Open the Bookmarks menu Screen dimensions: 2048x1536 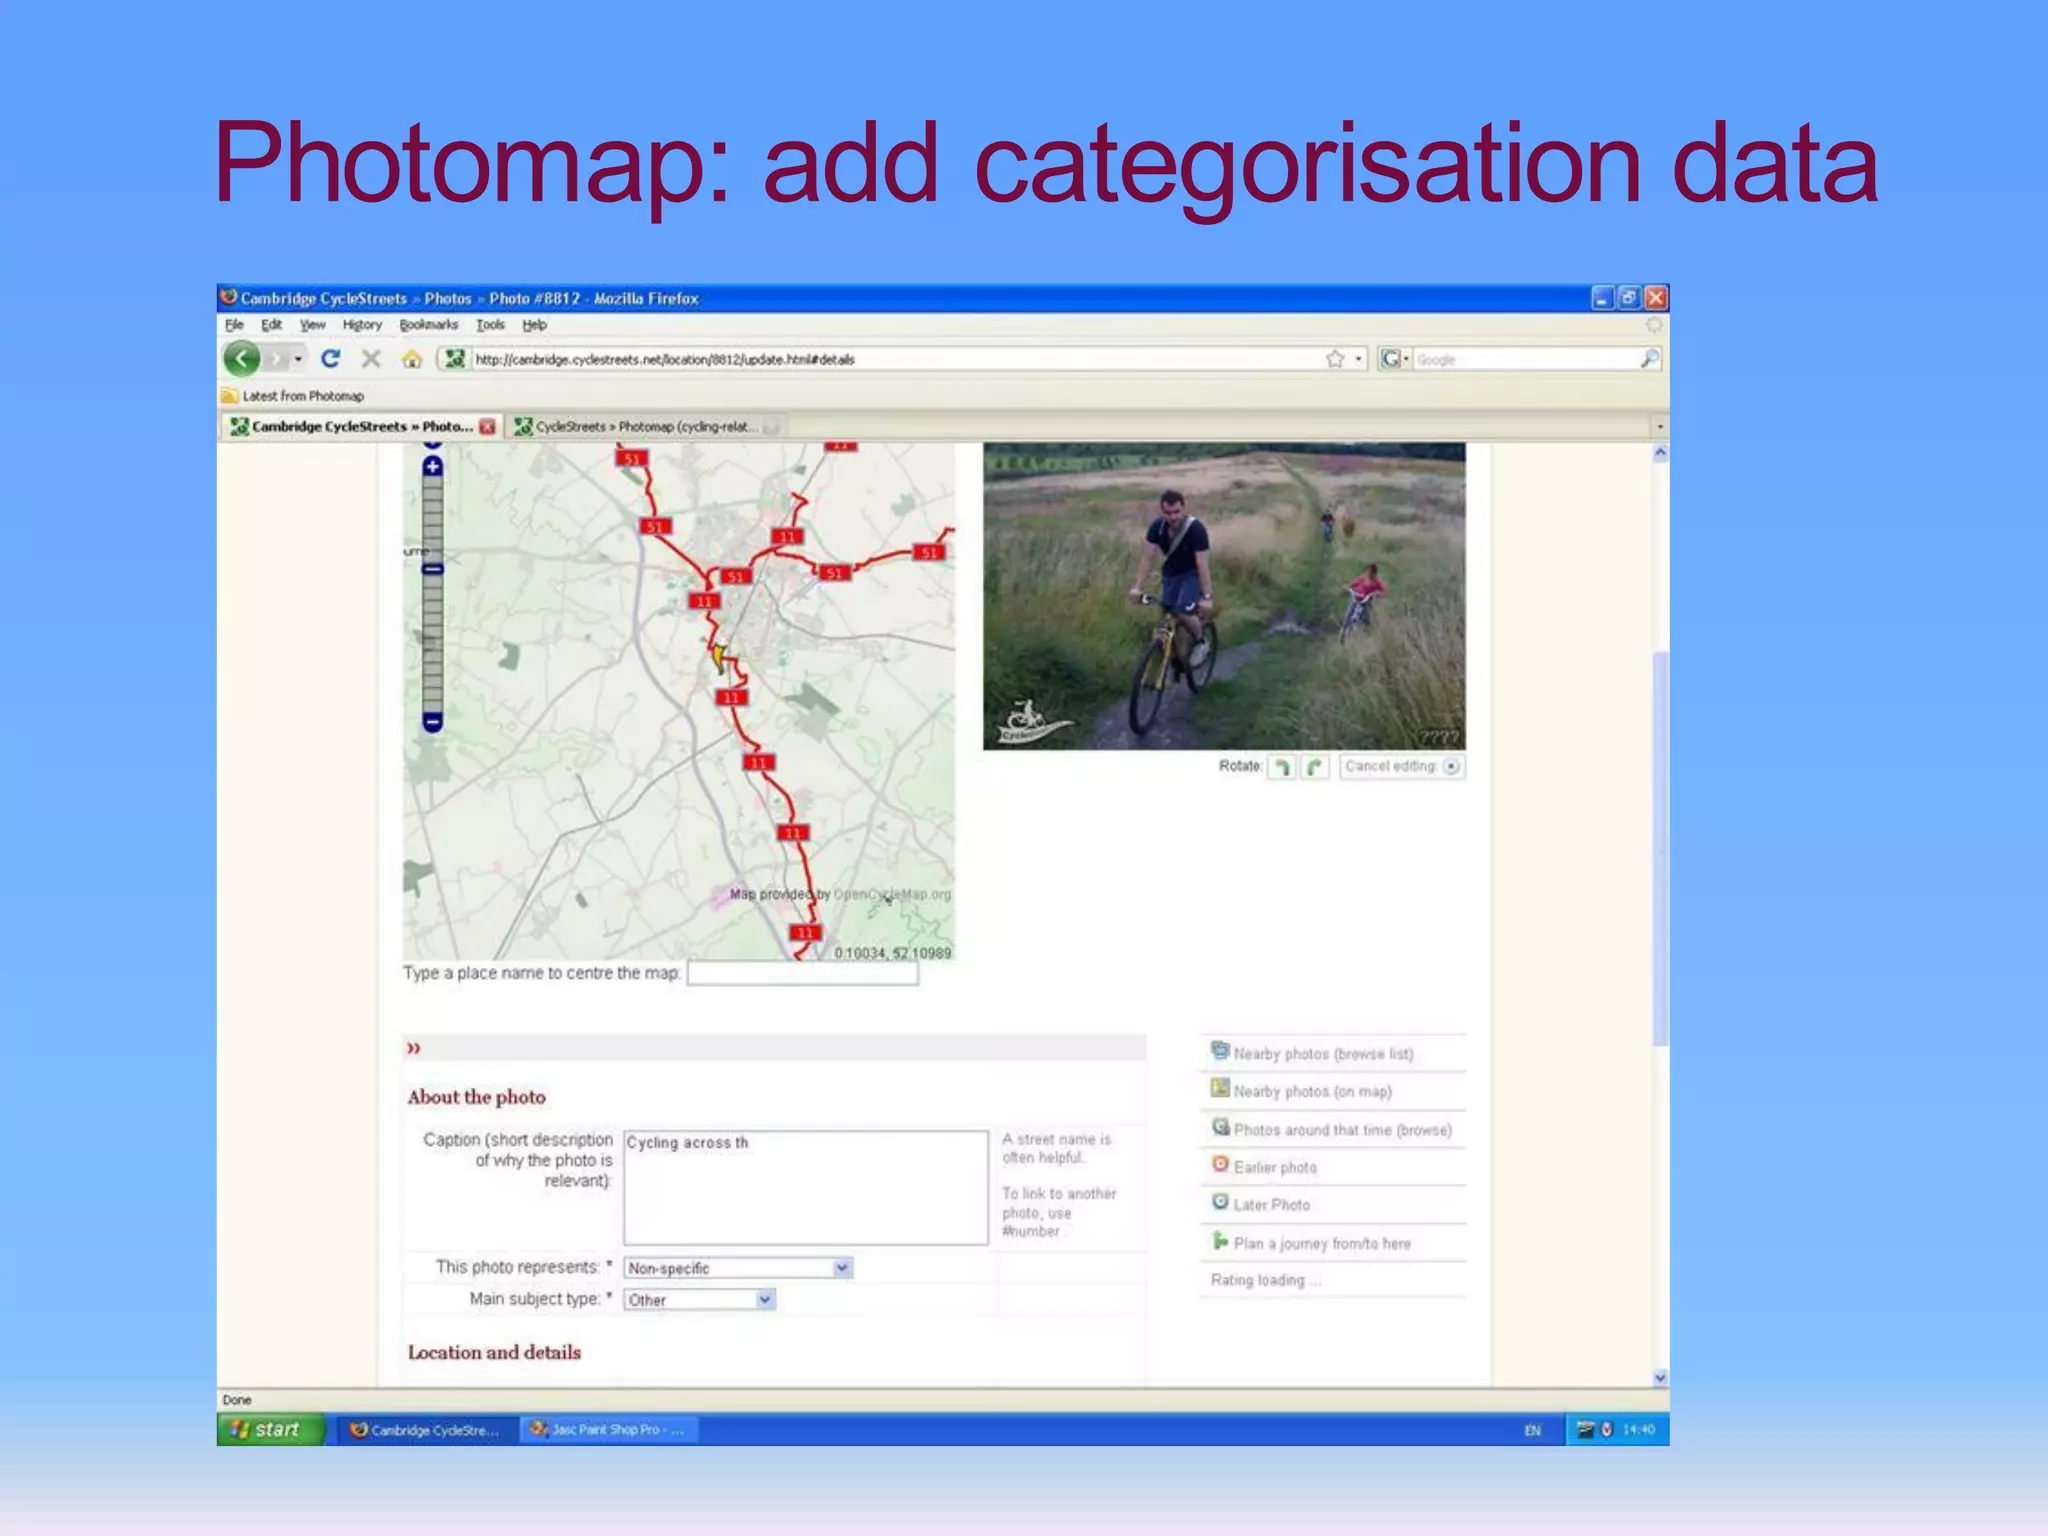click(428, 325)
